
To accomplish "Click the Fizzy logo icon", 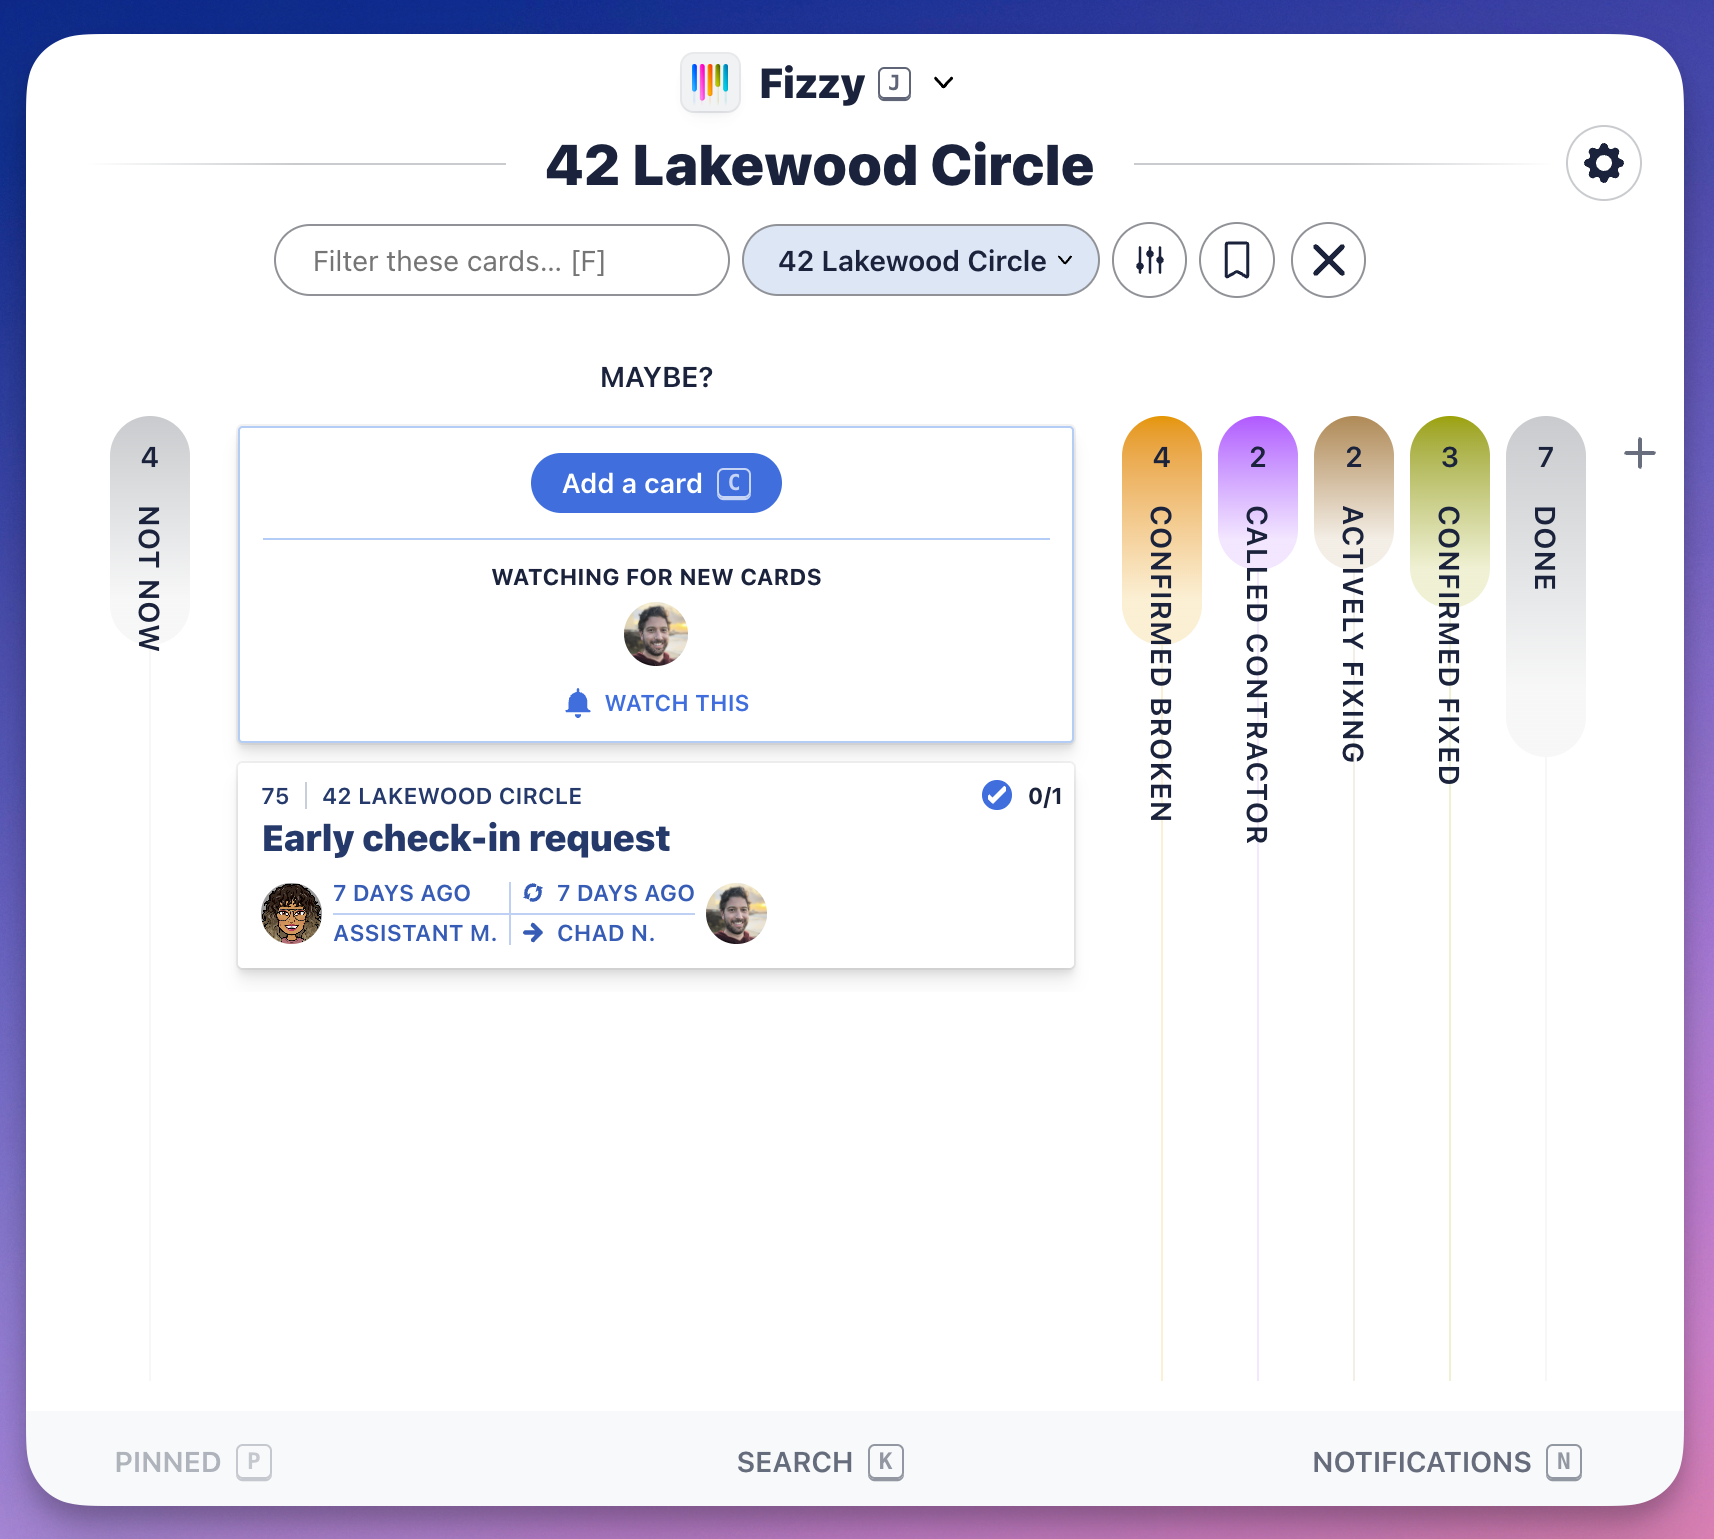I will [x=710, y=82].
